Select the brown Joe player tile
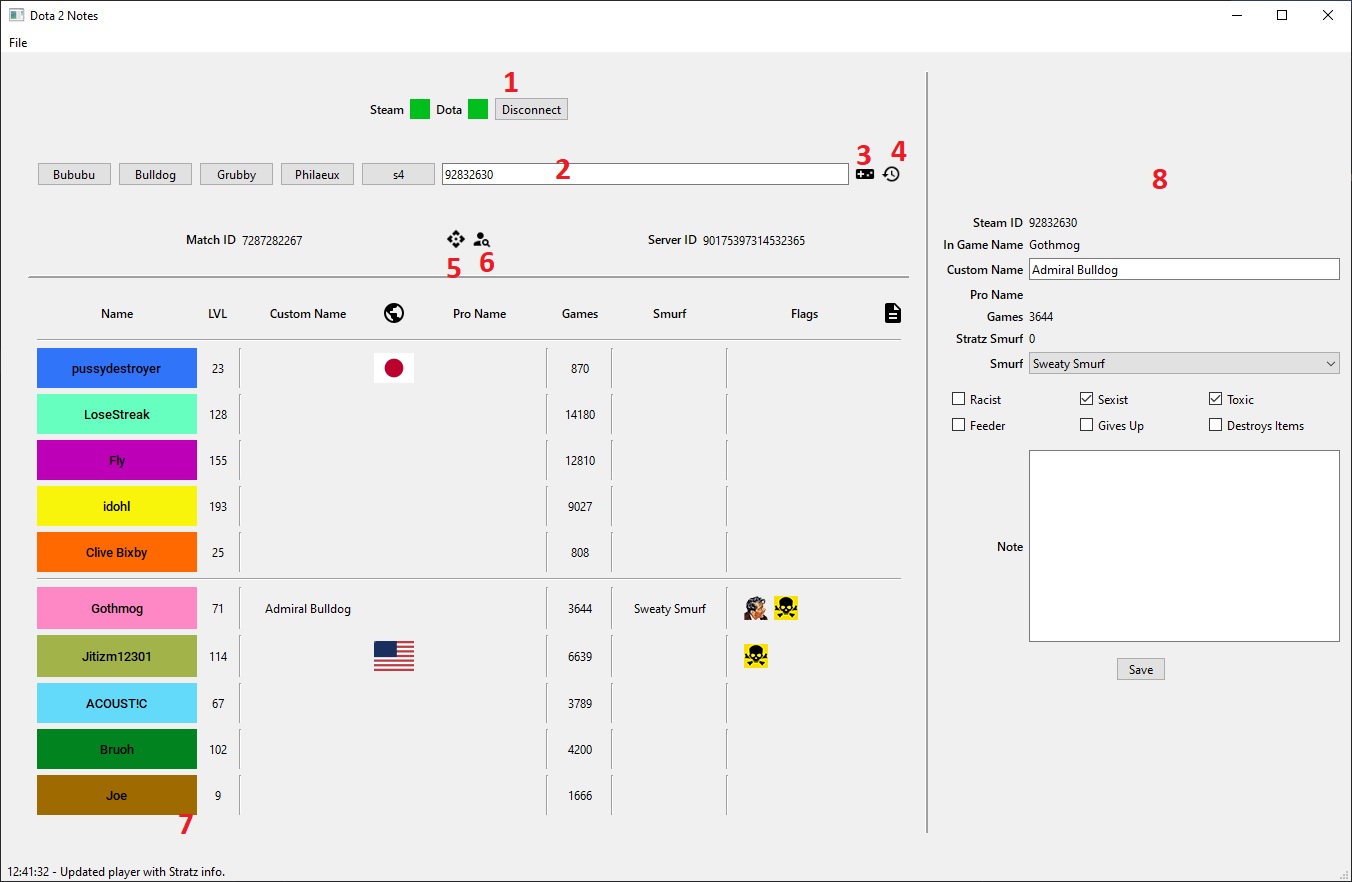The width and height of the screenshot is (1352, 882). (117, 795)
